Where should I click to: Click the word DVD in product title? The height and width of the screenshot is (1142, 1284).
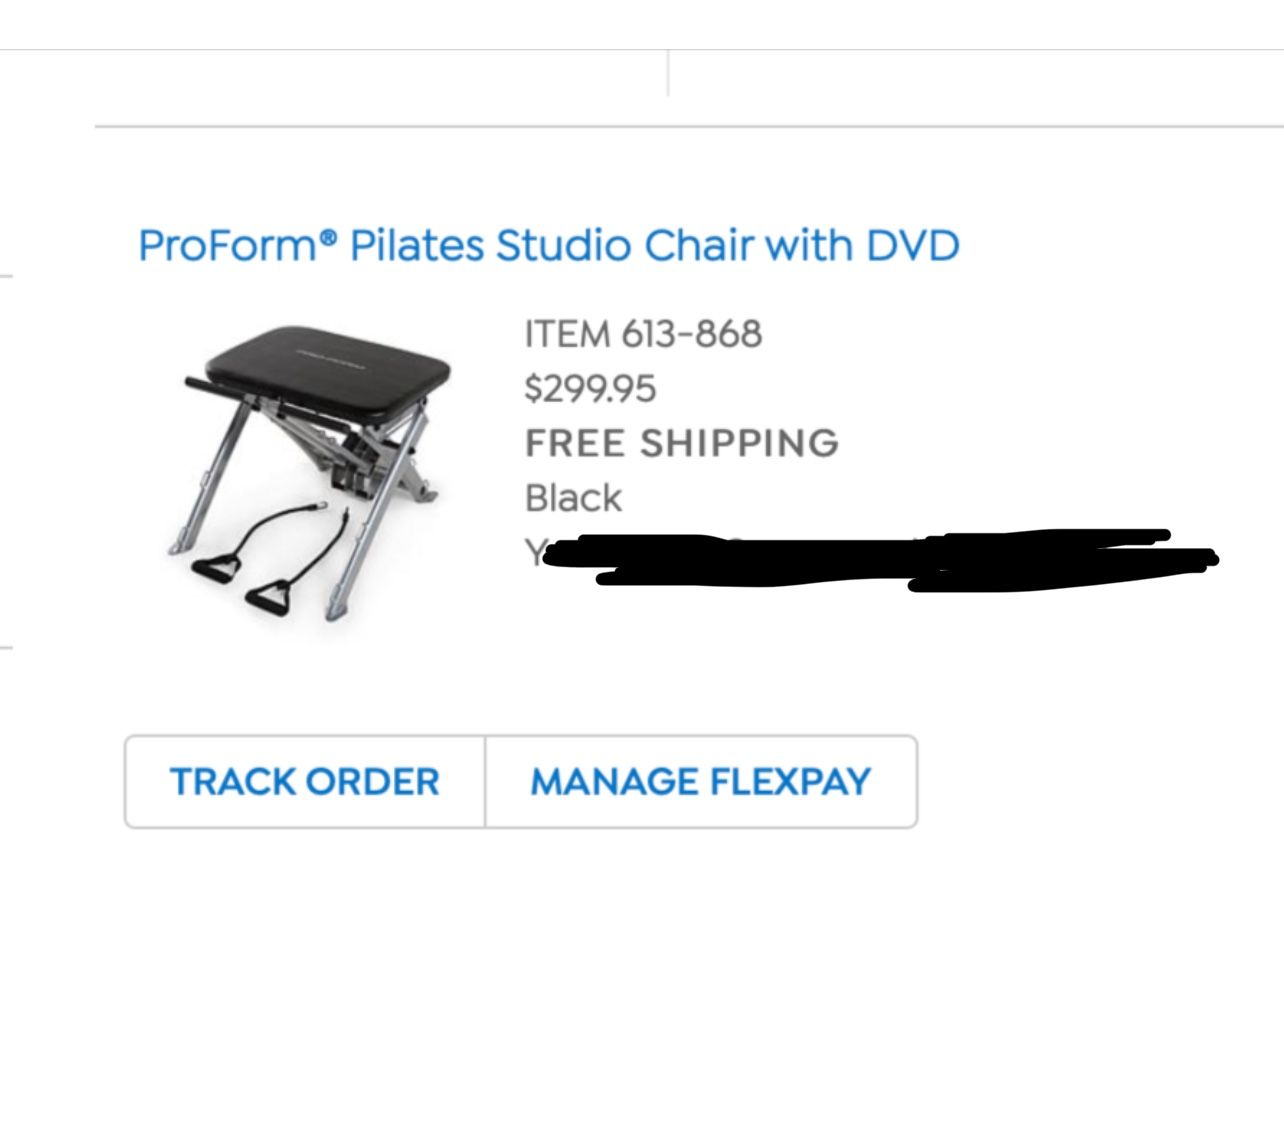tap(912, 246)
